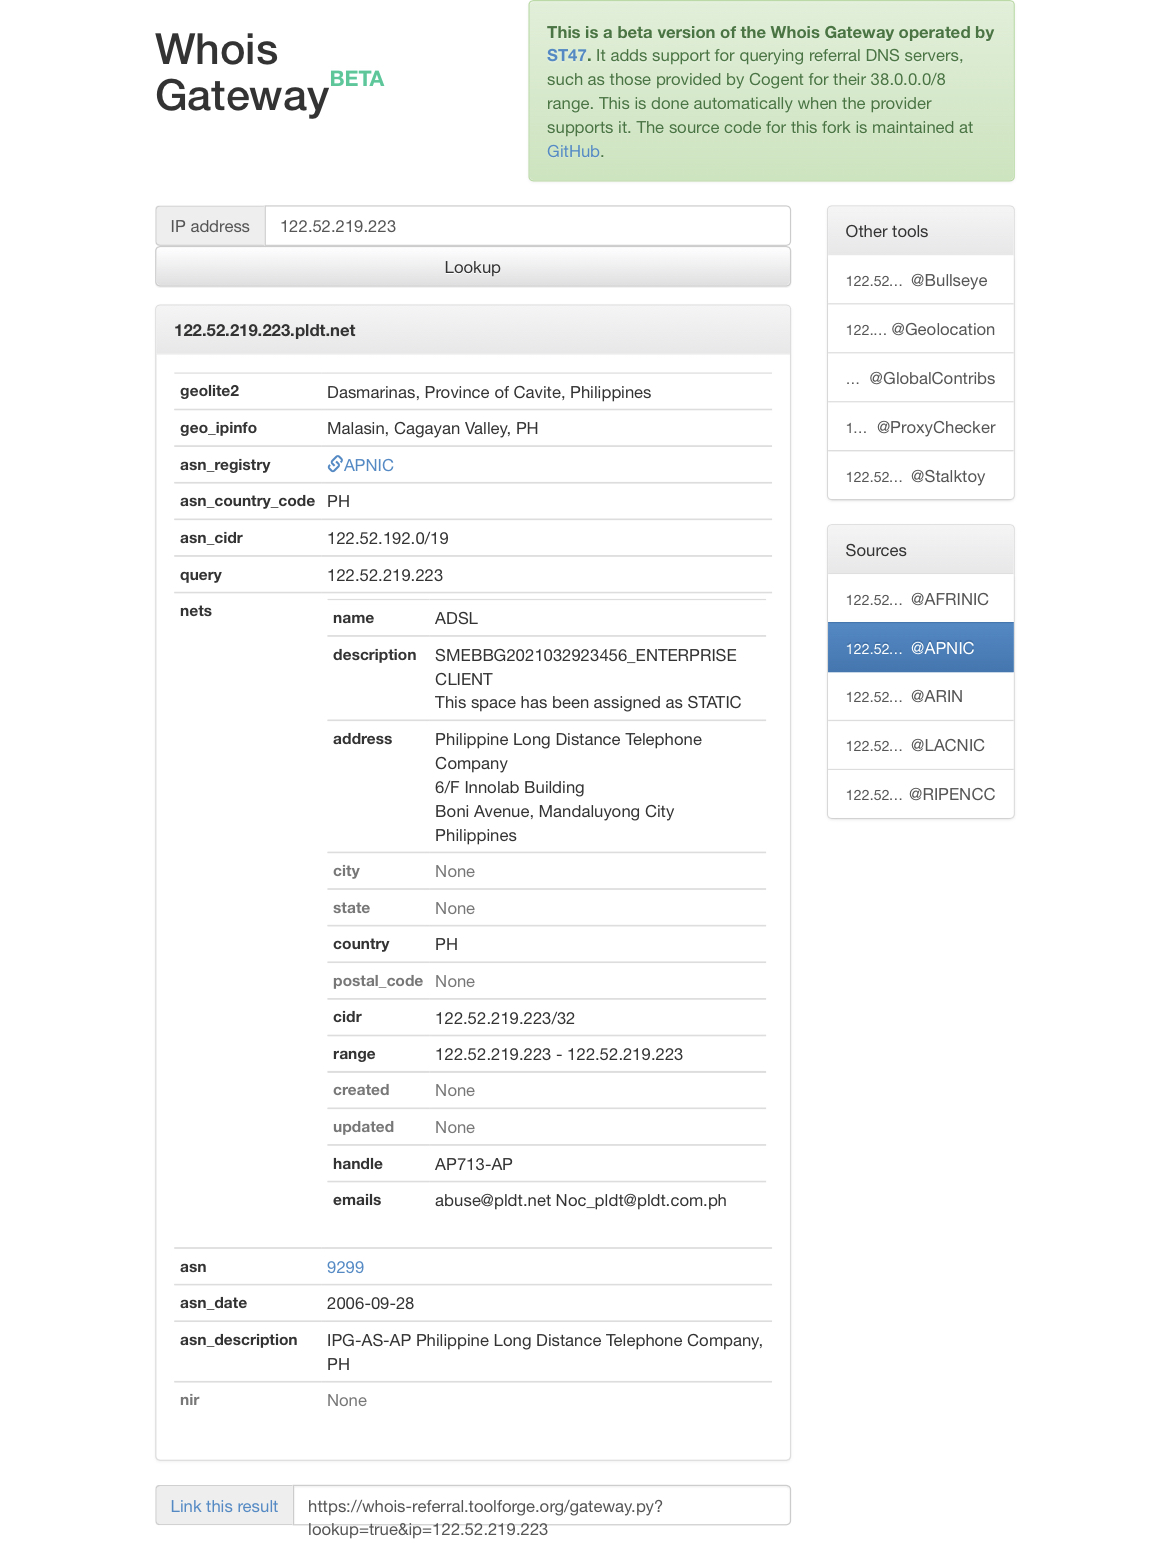The width and height of the screenshot is (1170, 1561).
Task: Click the geo_ipinfo value Malasin, Cagayan Valley
Action: click(433, 428)
